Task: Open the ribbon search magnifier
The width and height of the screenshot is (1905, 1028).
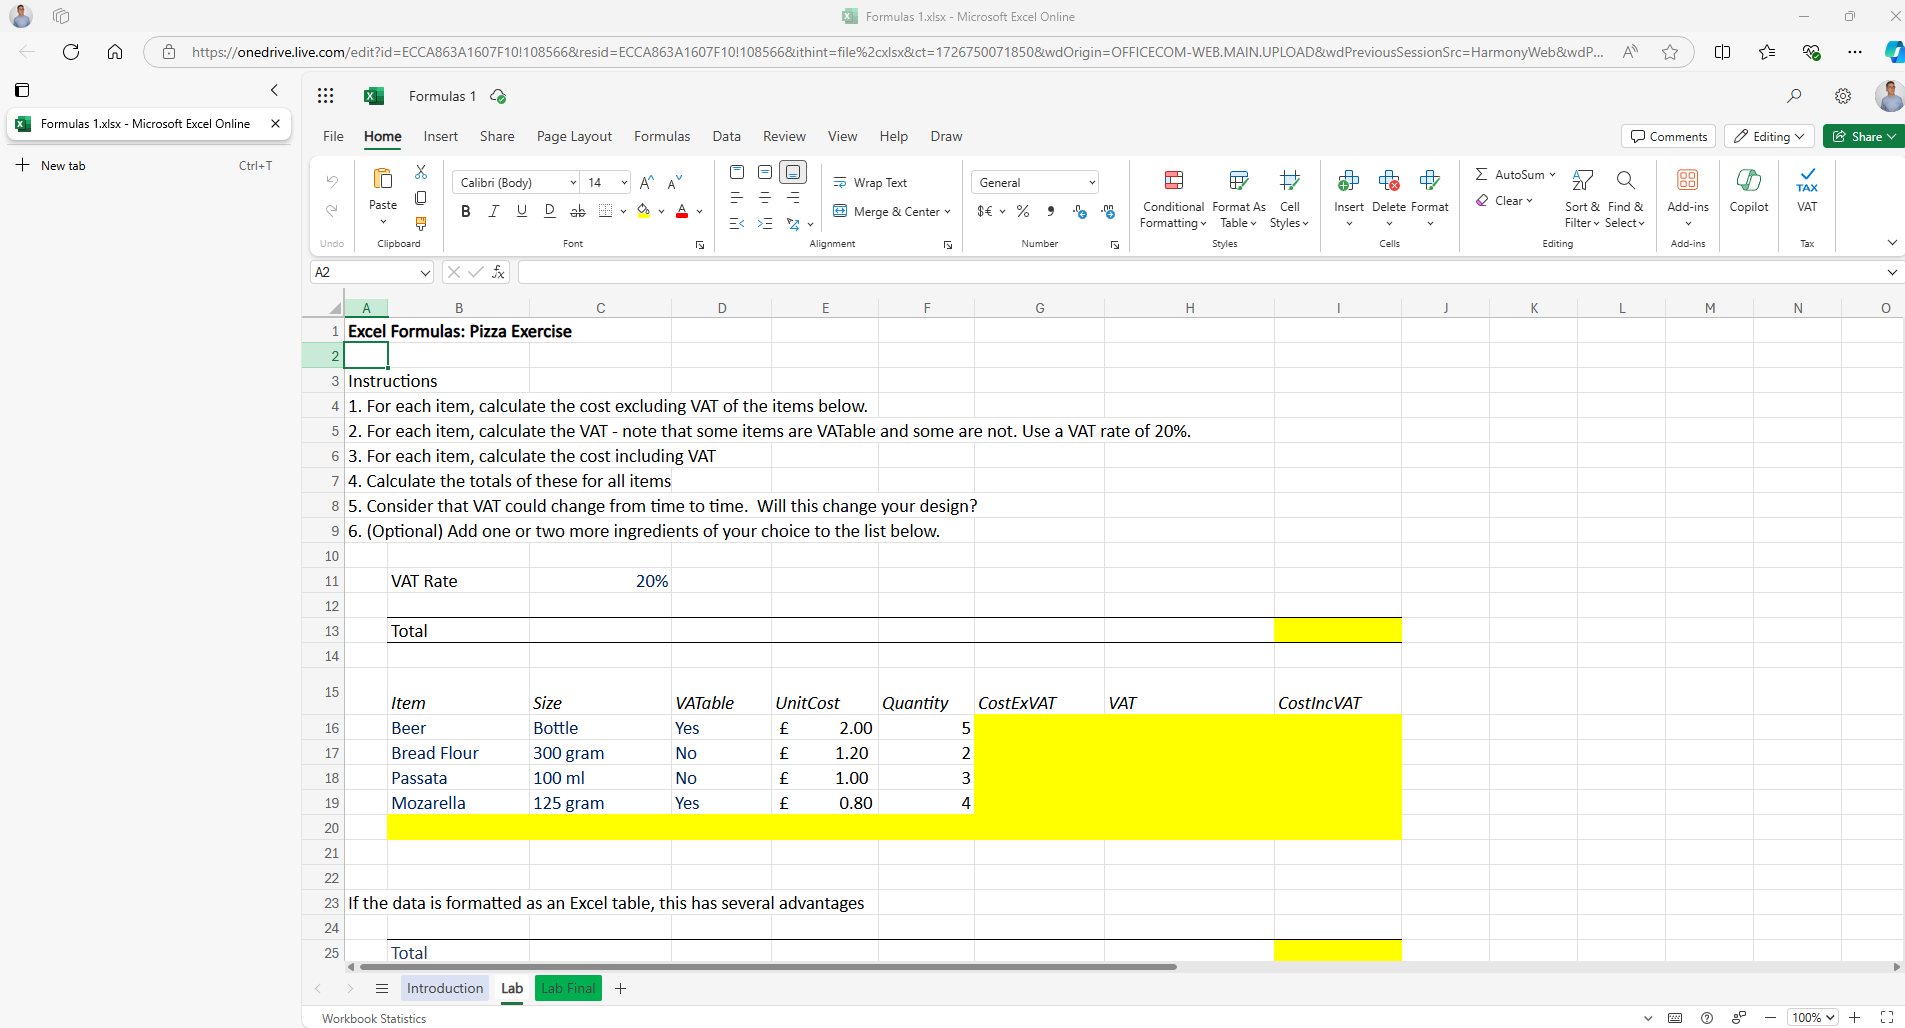Action: point(1794,96)
